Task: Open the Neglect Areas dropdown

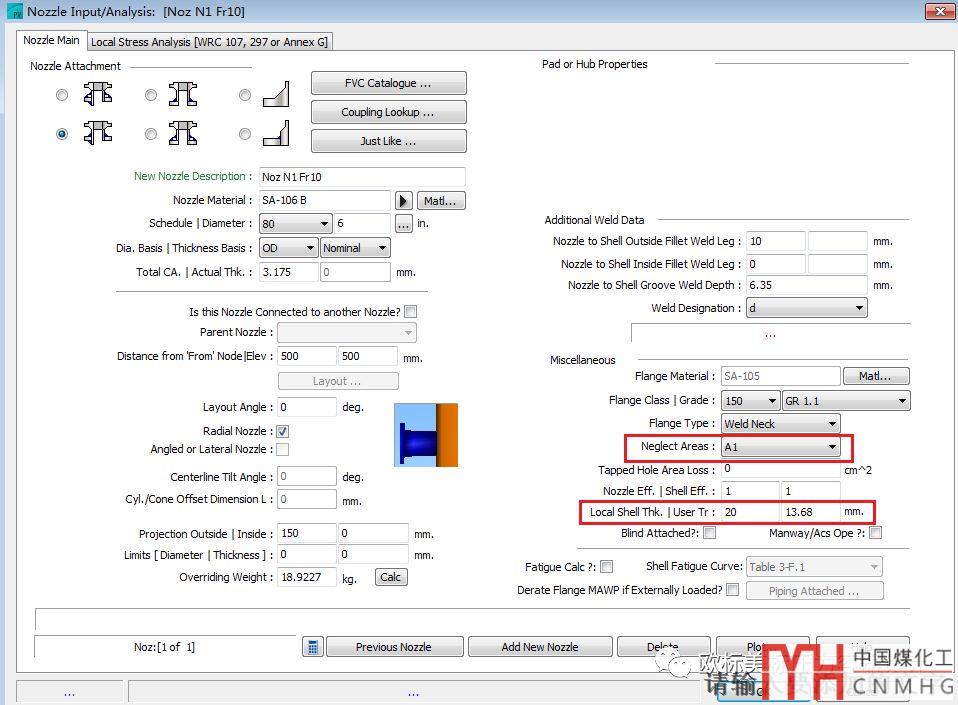Action: (x=780, y=447)
